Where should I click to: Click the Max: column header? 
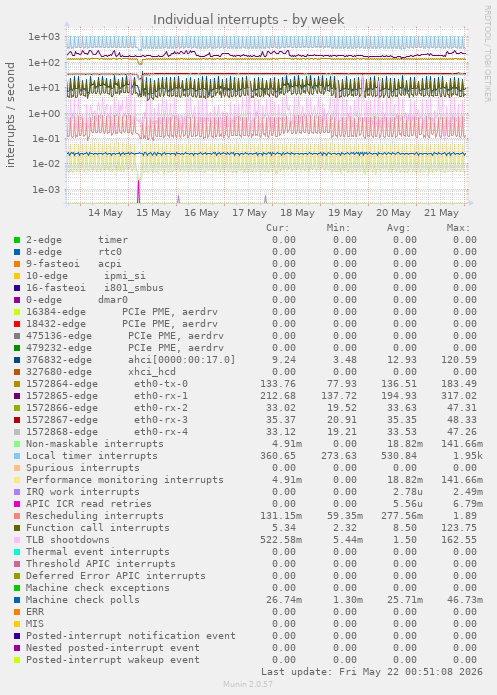458,228
